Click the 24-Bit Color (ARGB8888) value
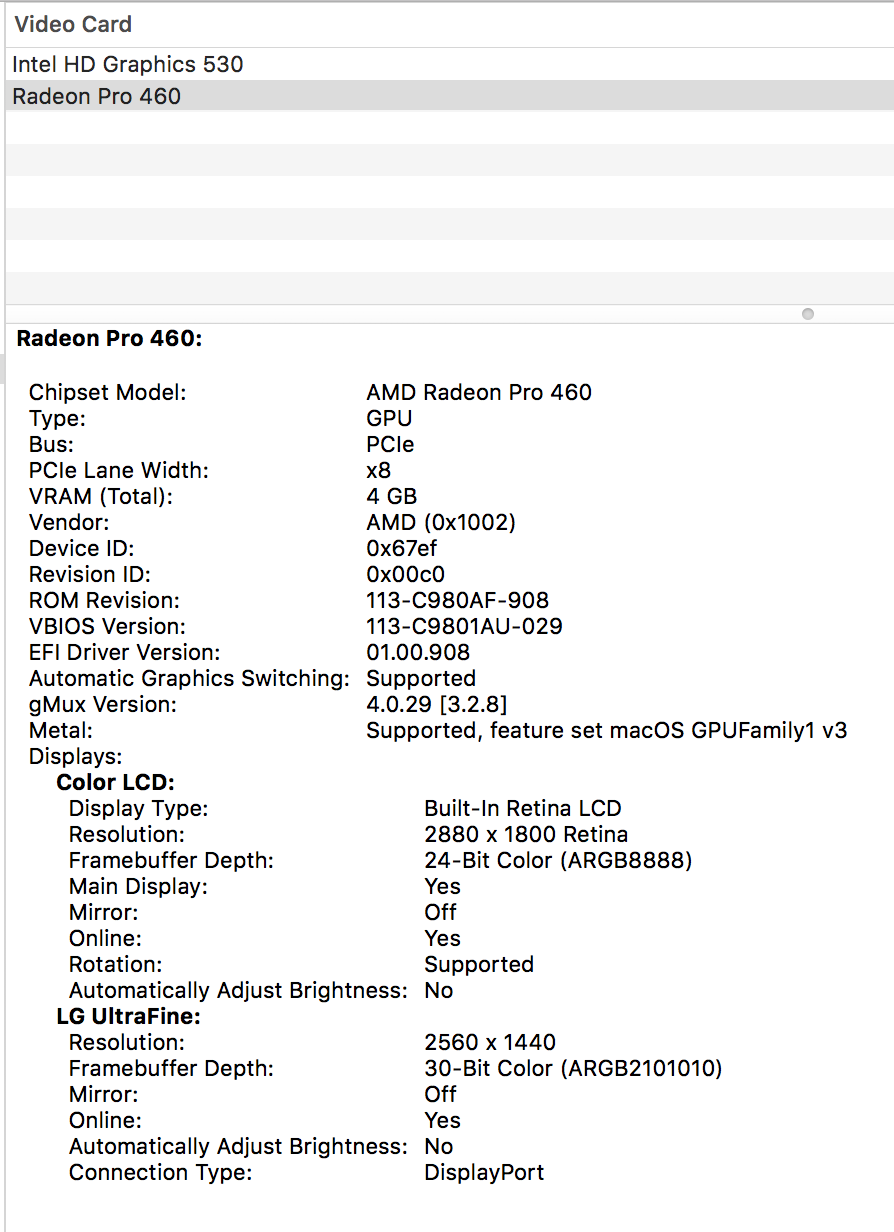 tap(558, 860)
